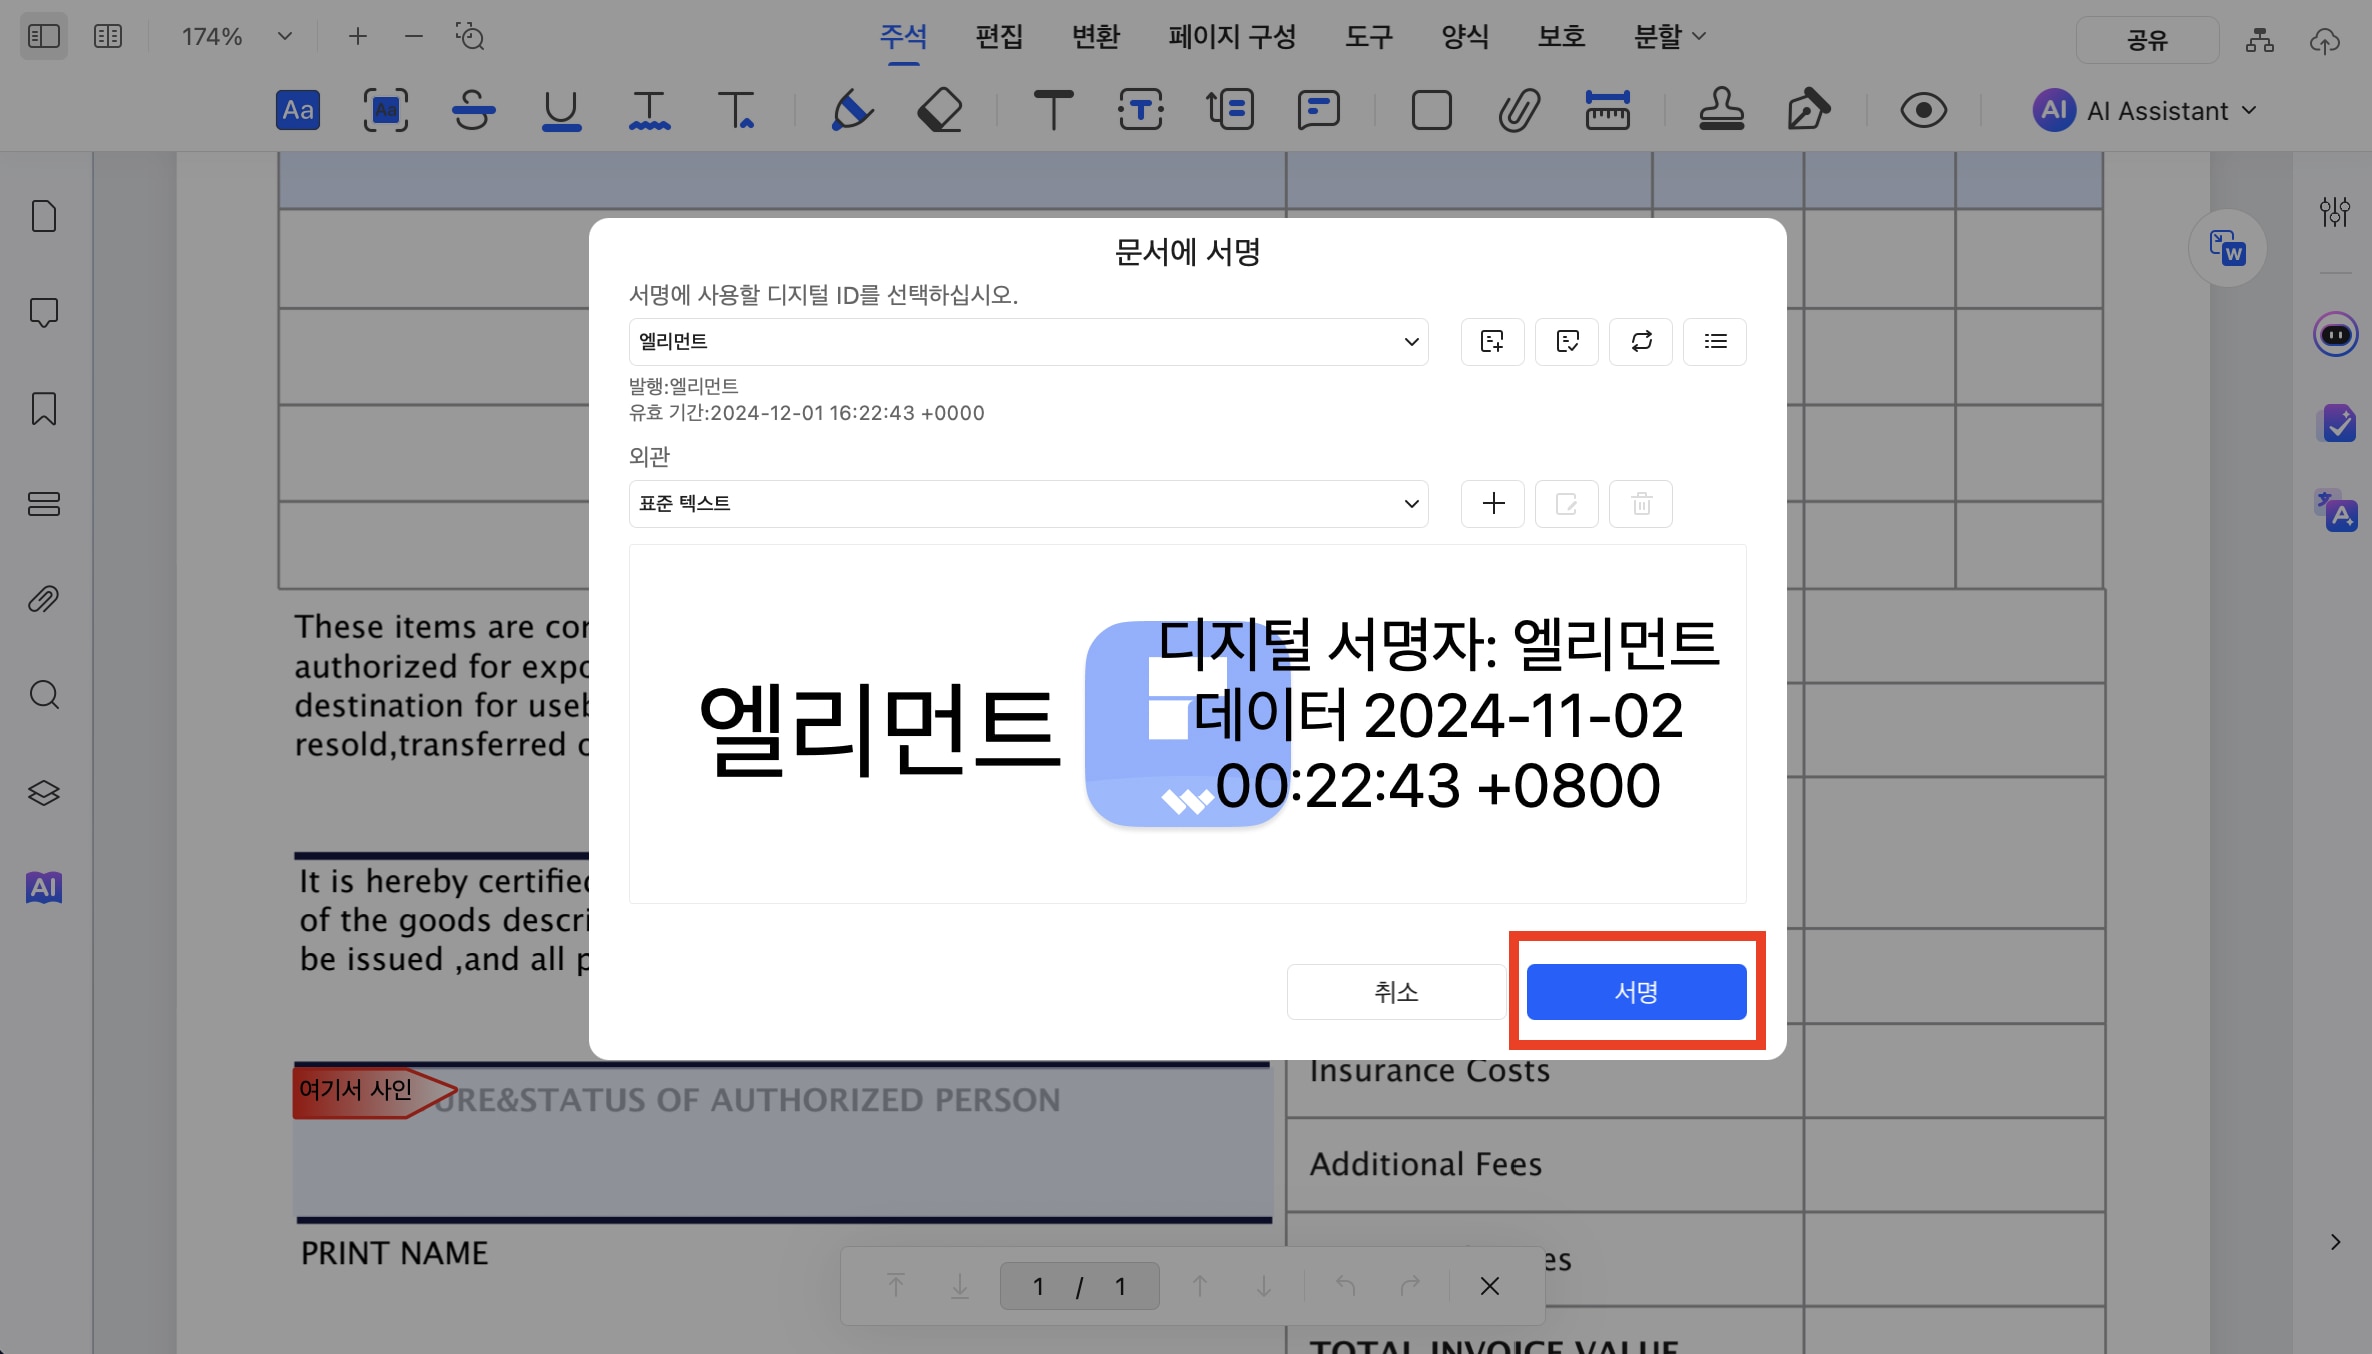Click page number input field
Viewport: 2372px width, 1354px height.
pos(1038,1286)
